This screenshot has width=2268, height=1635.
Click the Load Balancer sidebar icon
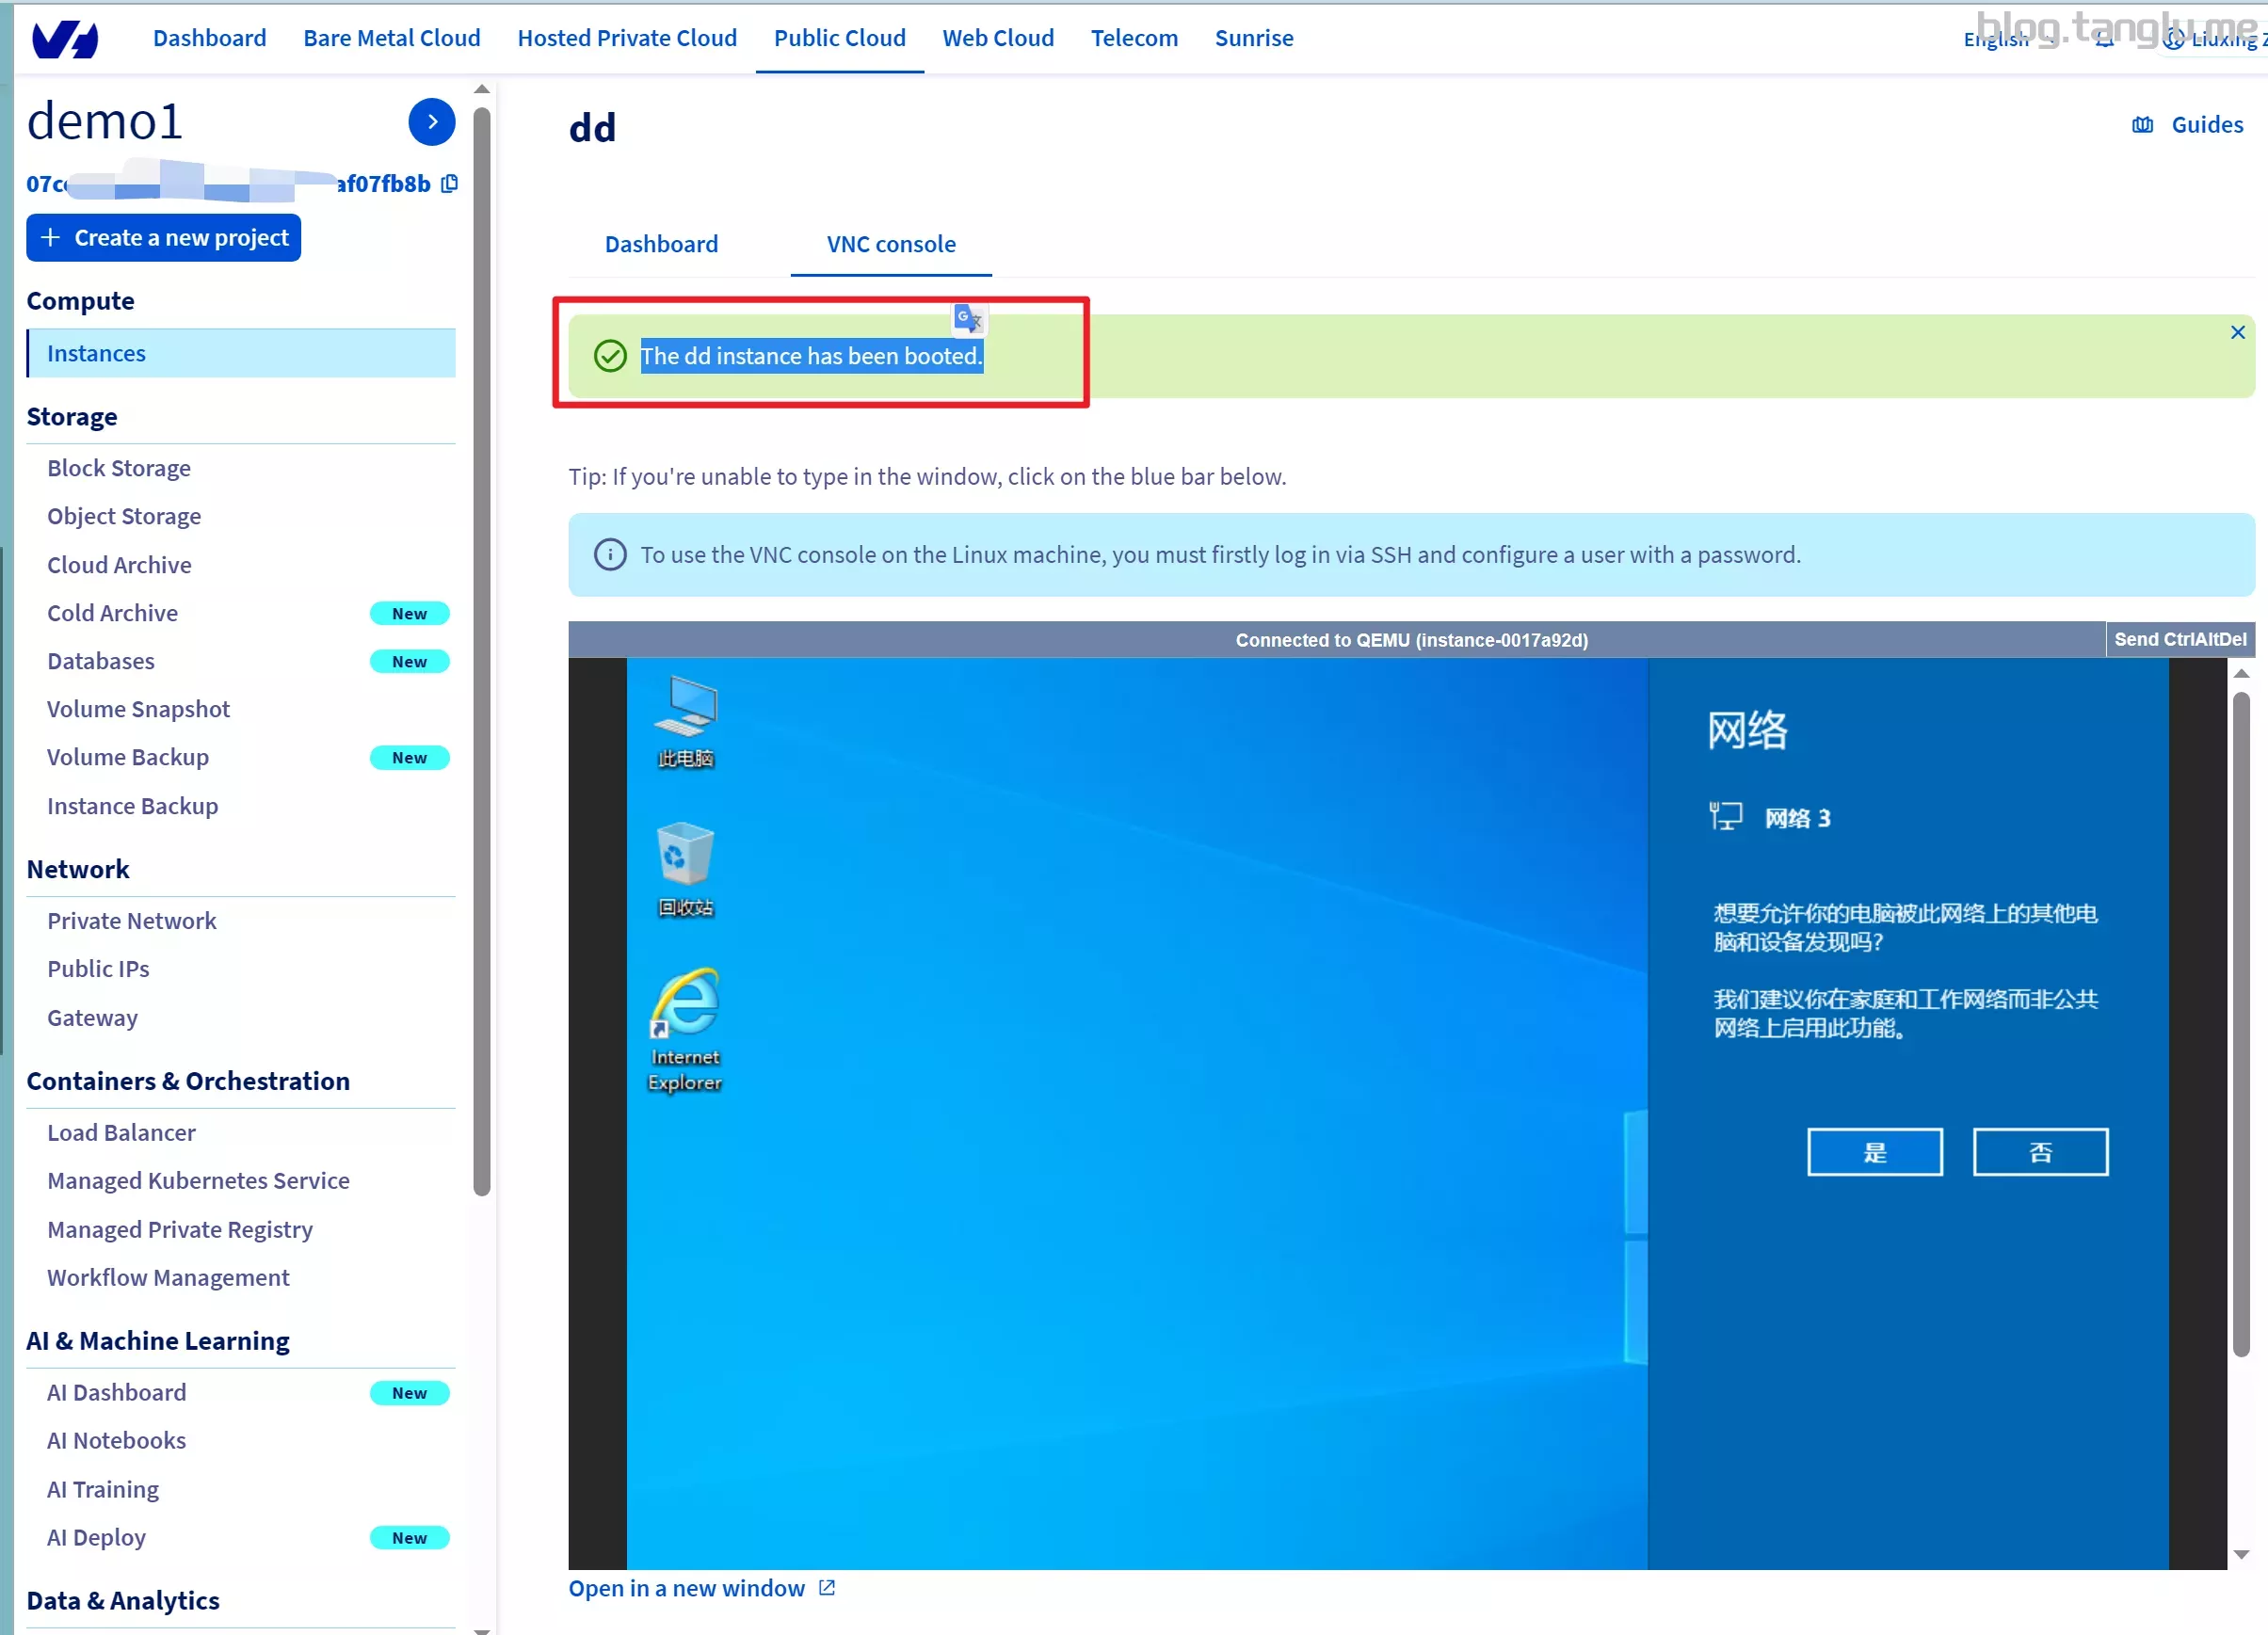(121, 1131)
